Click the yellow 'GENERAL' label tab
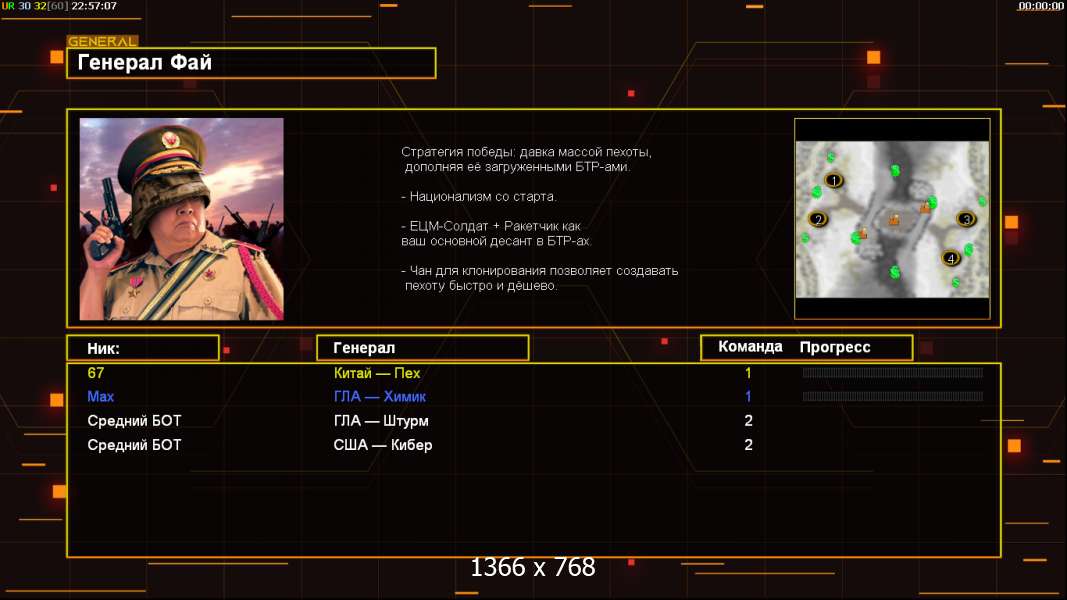Viewport: 1067px width, 600px height. point(103,41)
